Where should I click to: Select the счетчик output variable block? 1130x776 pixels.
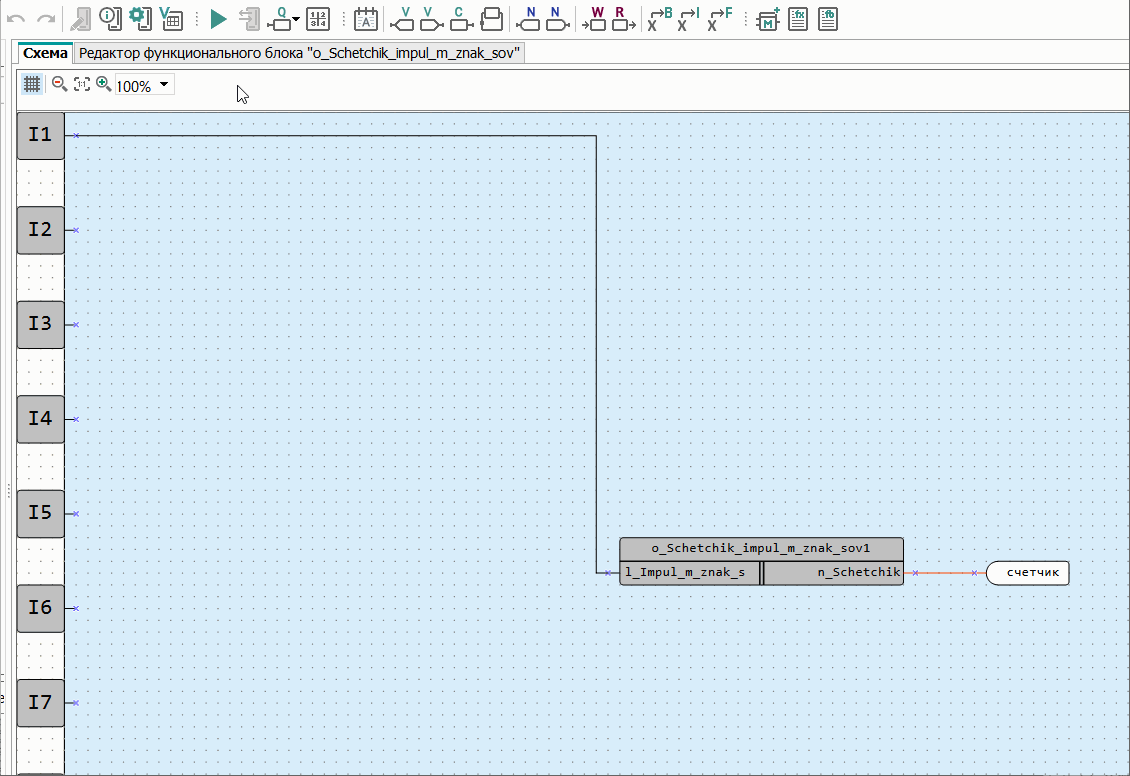1028,573
